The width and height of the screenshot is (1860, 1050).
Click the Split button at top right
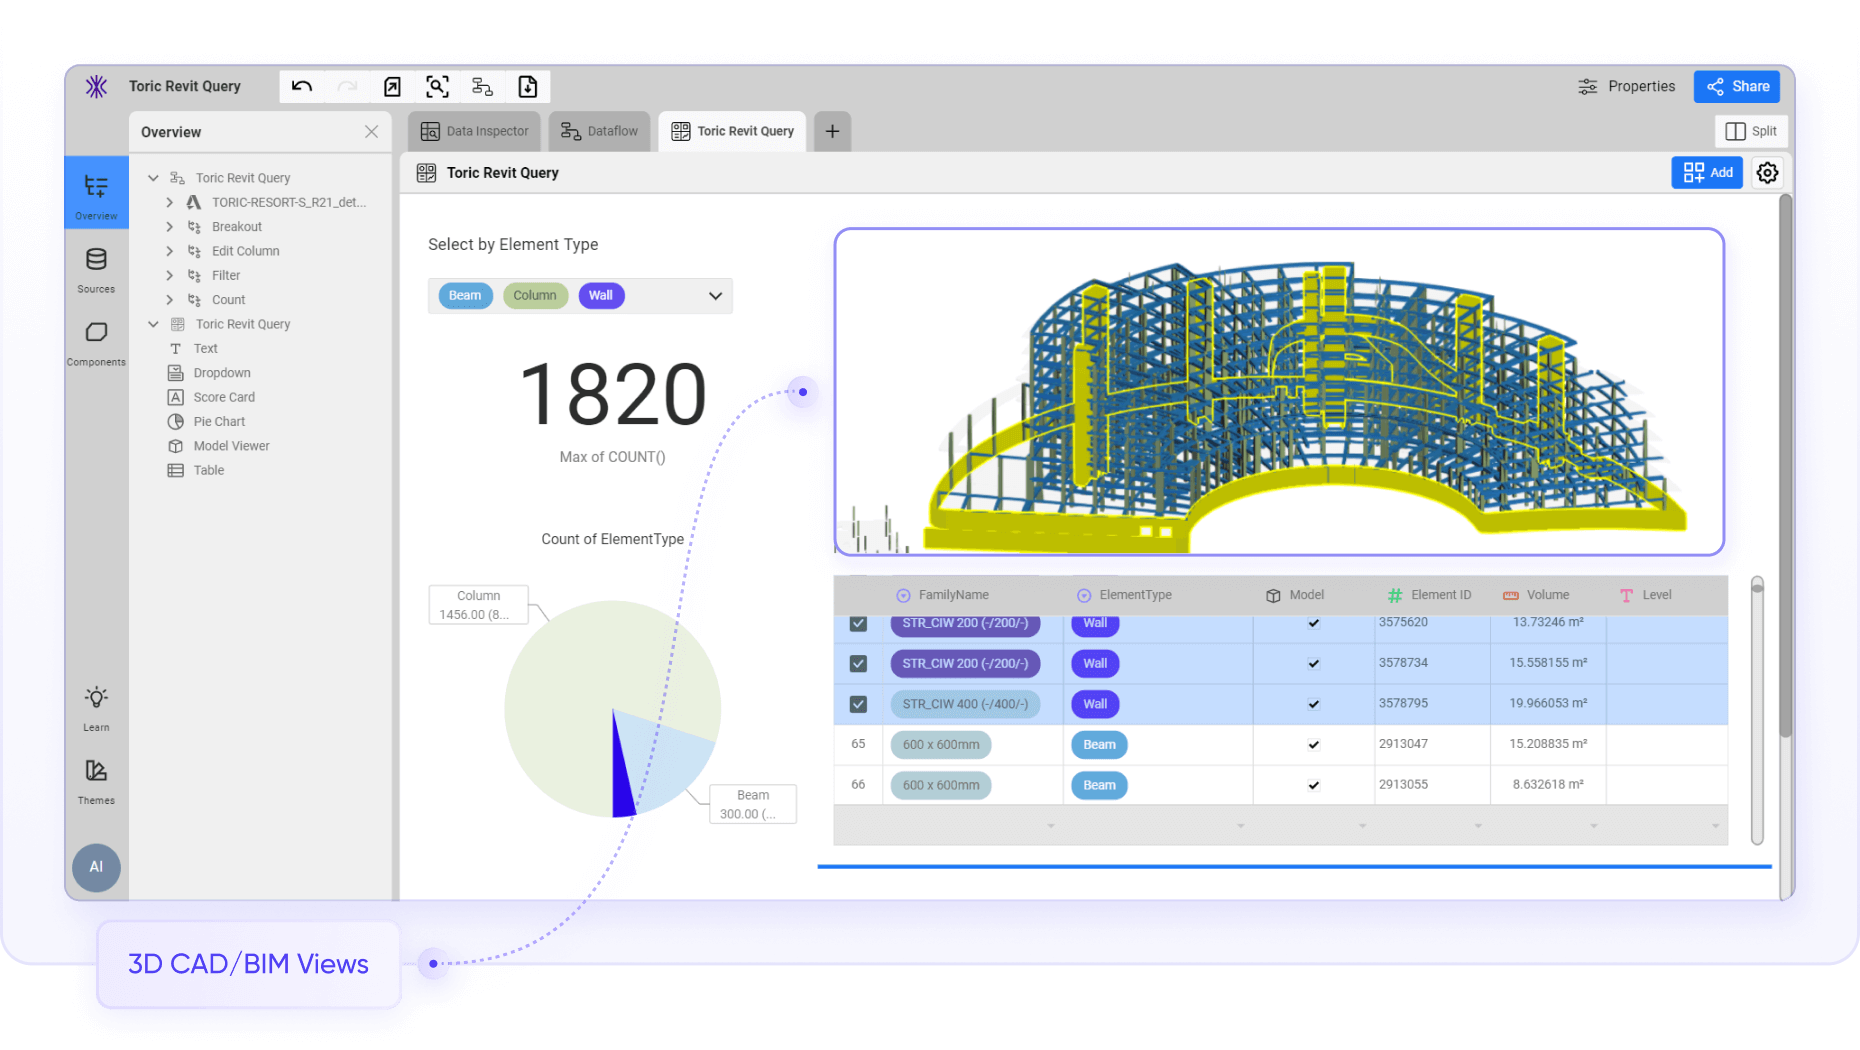coord(1751,131)
